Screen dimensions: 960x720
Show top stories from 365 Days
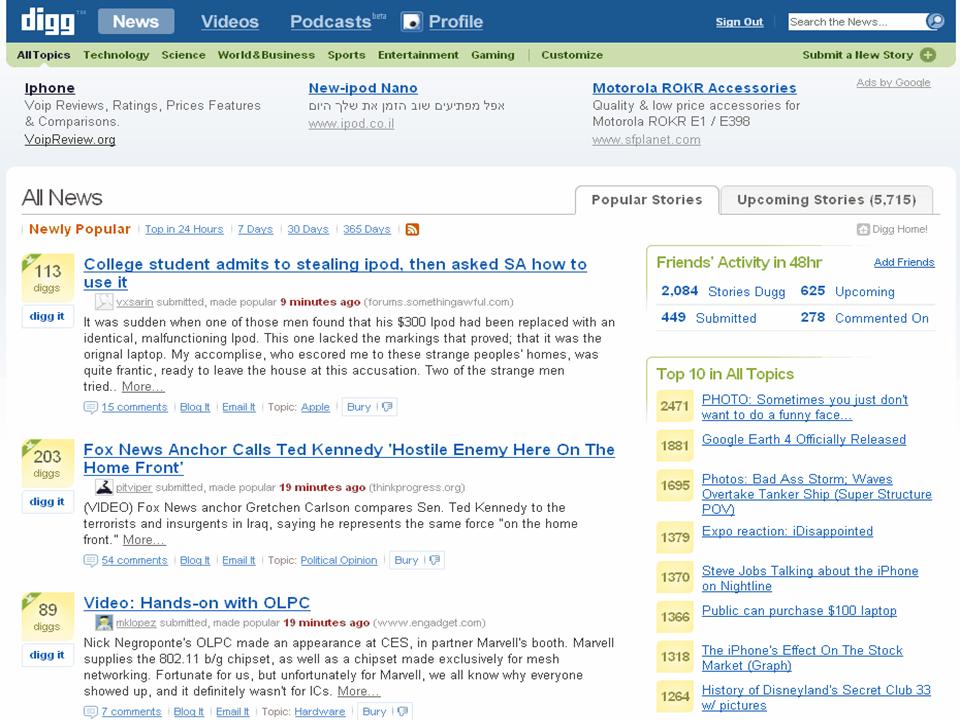(x=367, y=230)
